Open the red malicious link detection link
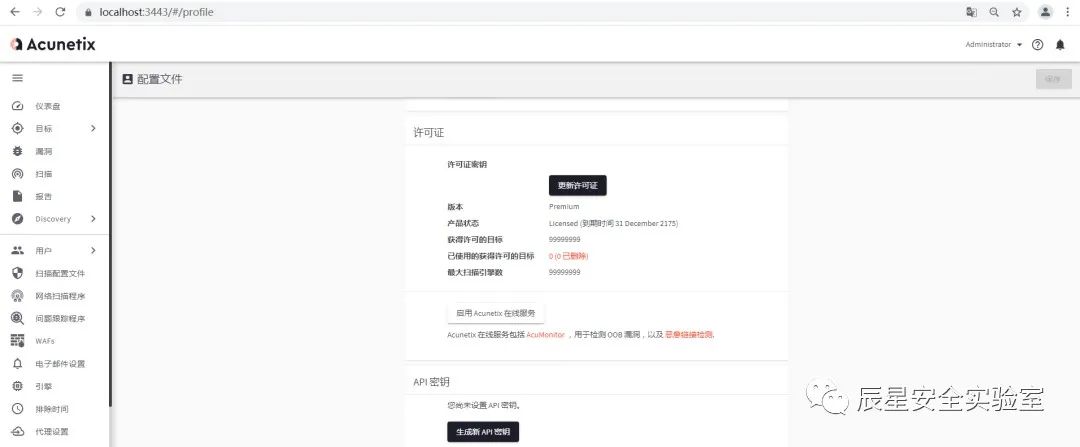 689,335
